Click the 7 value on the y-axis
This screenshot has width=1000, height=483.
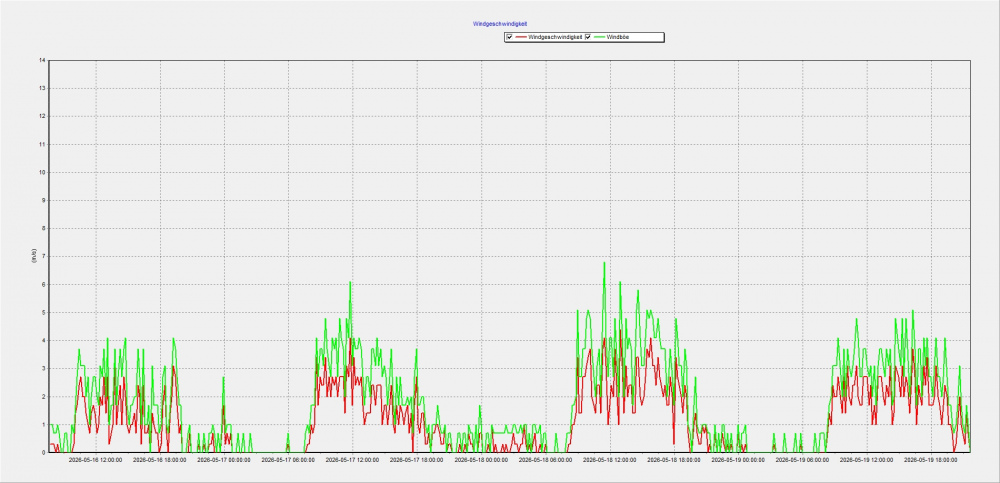pyautogui.click(x=43, y=256)
